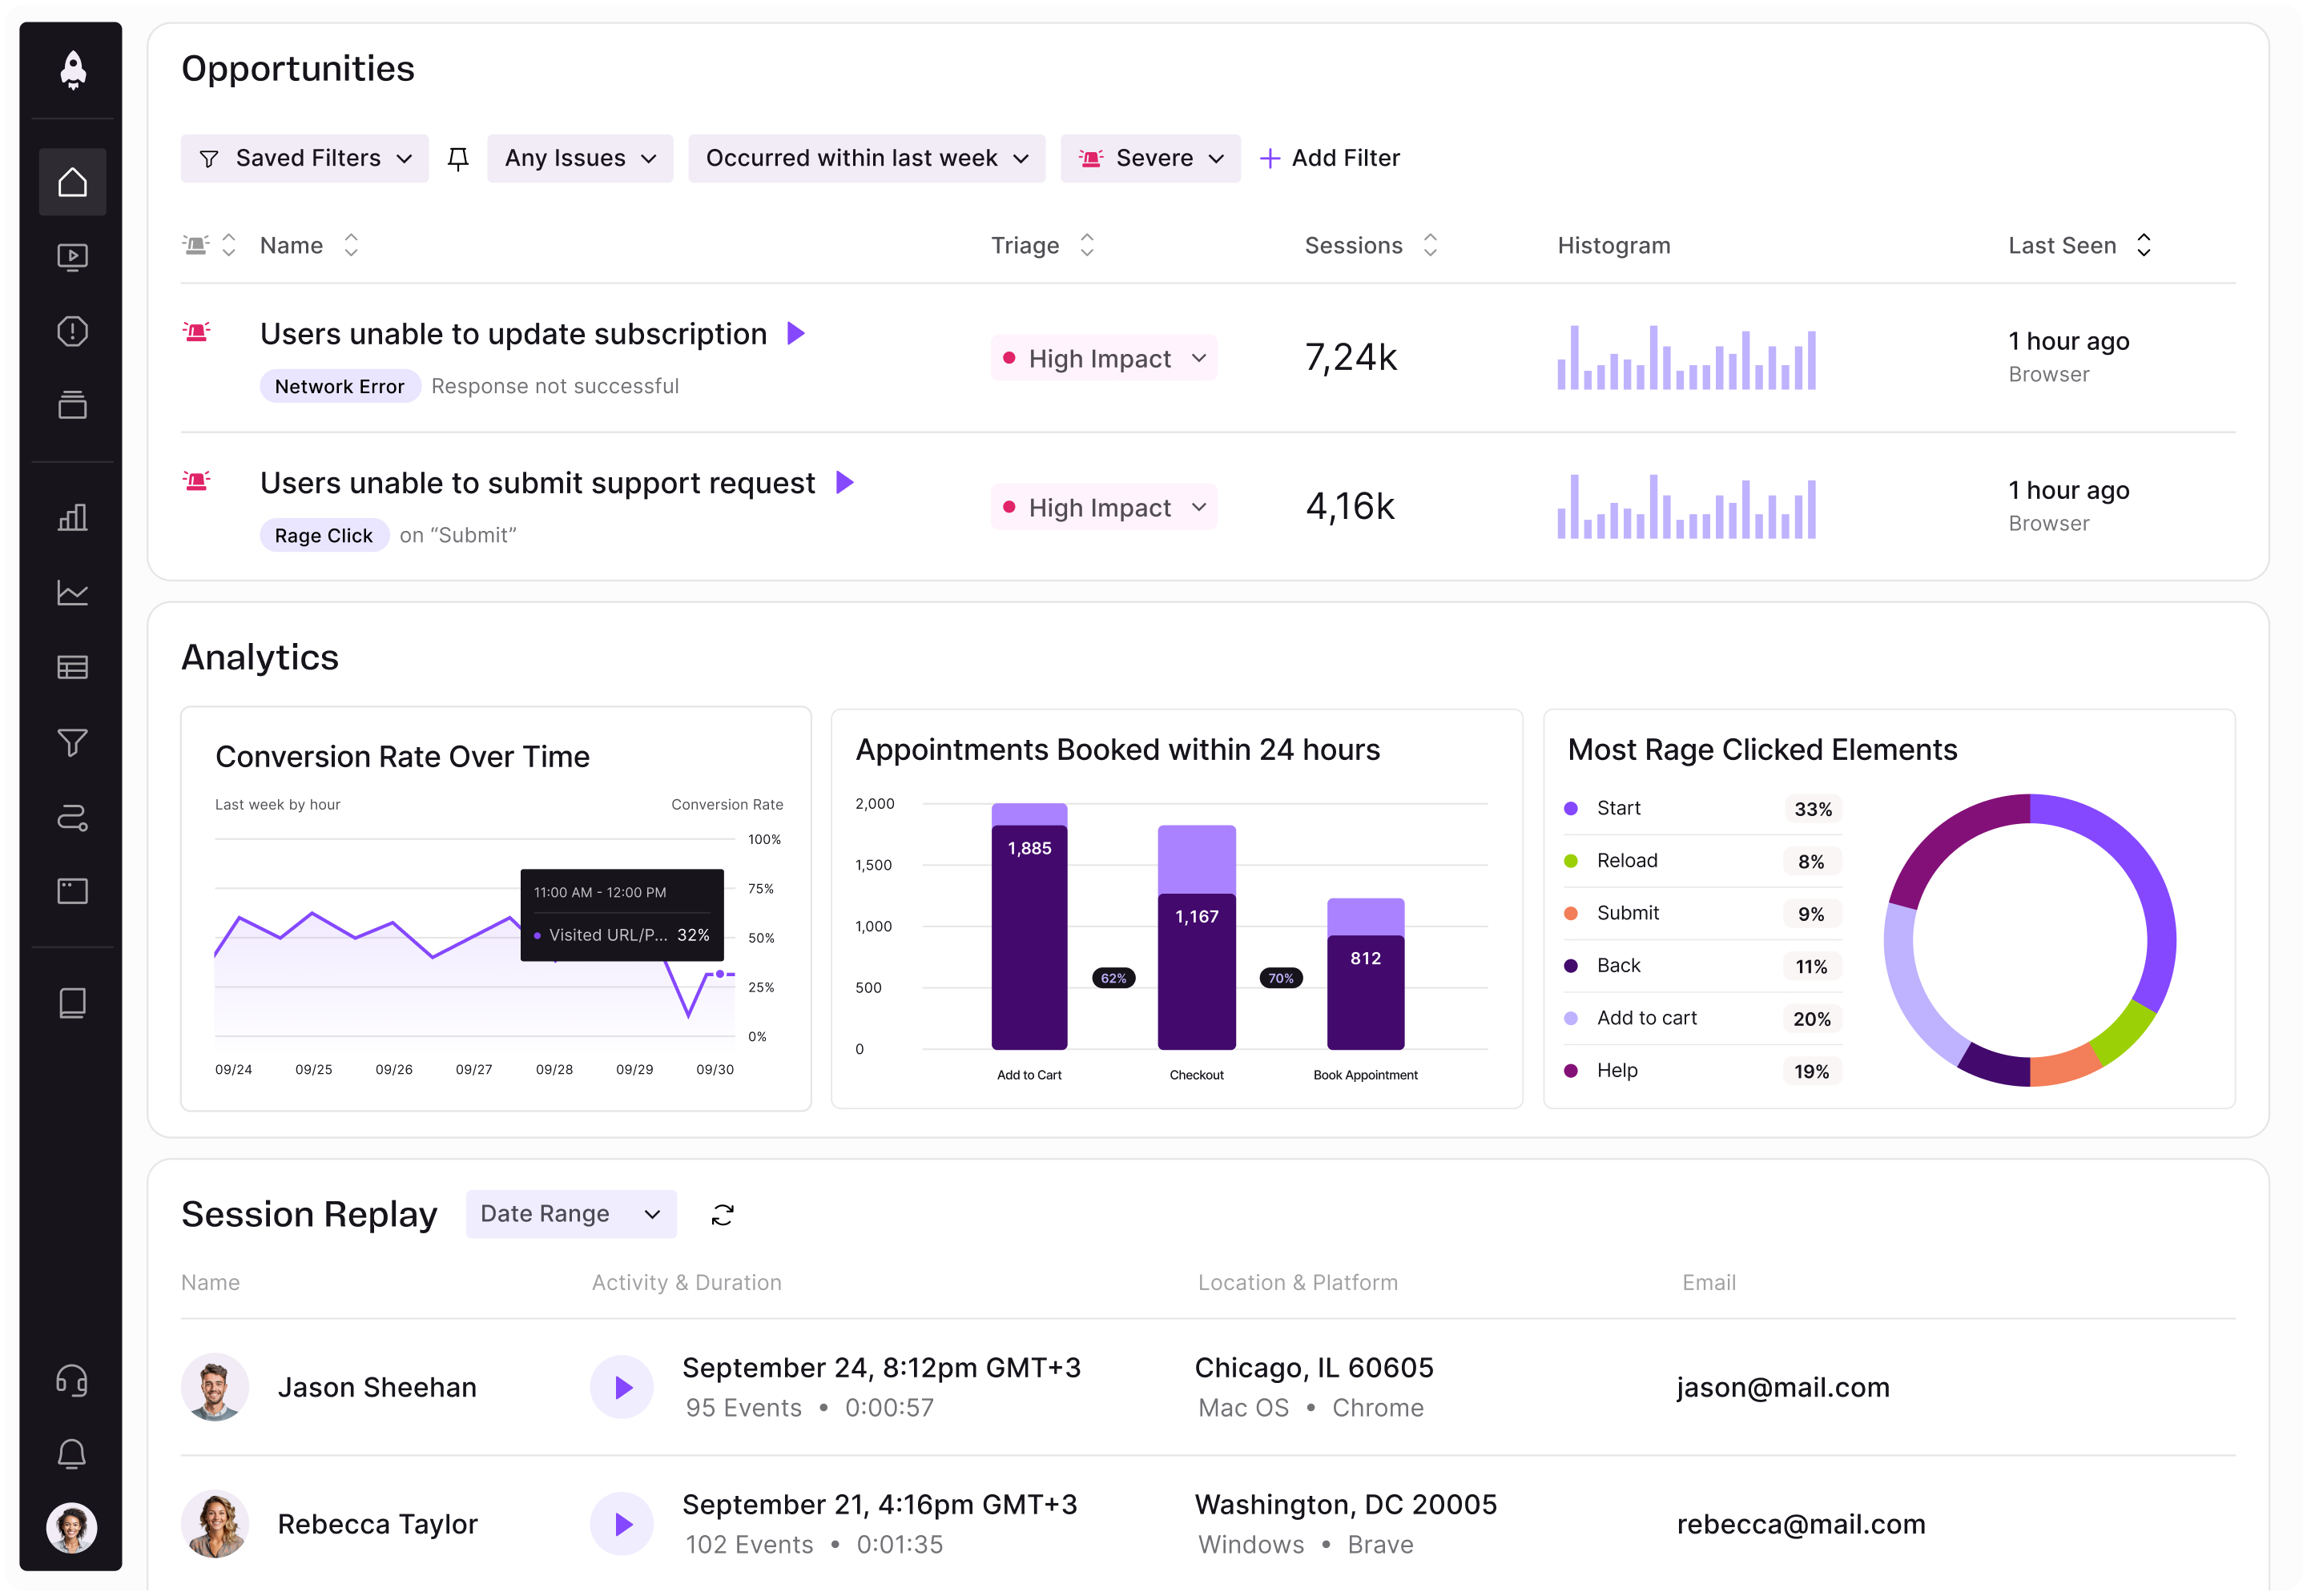Click the home icon in sidebar
The image size is (2307, 1596).
(72, 182)
